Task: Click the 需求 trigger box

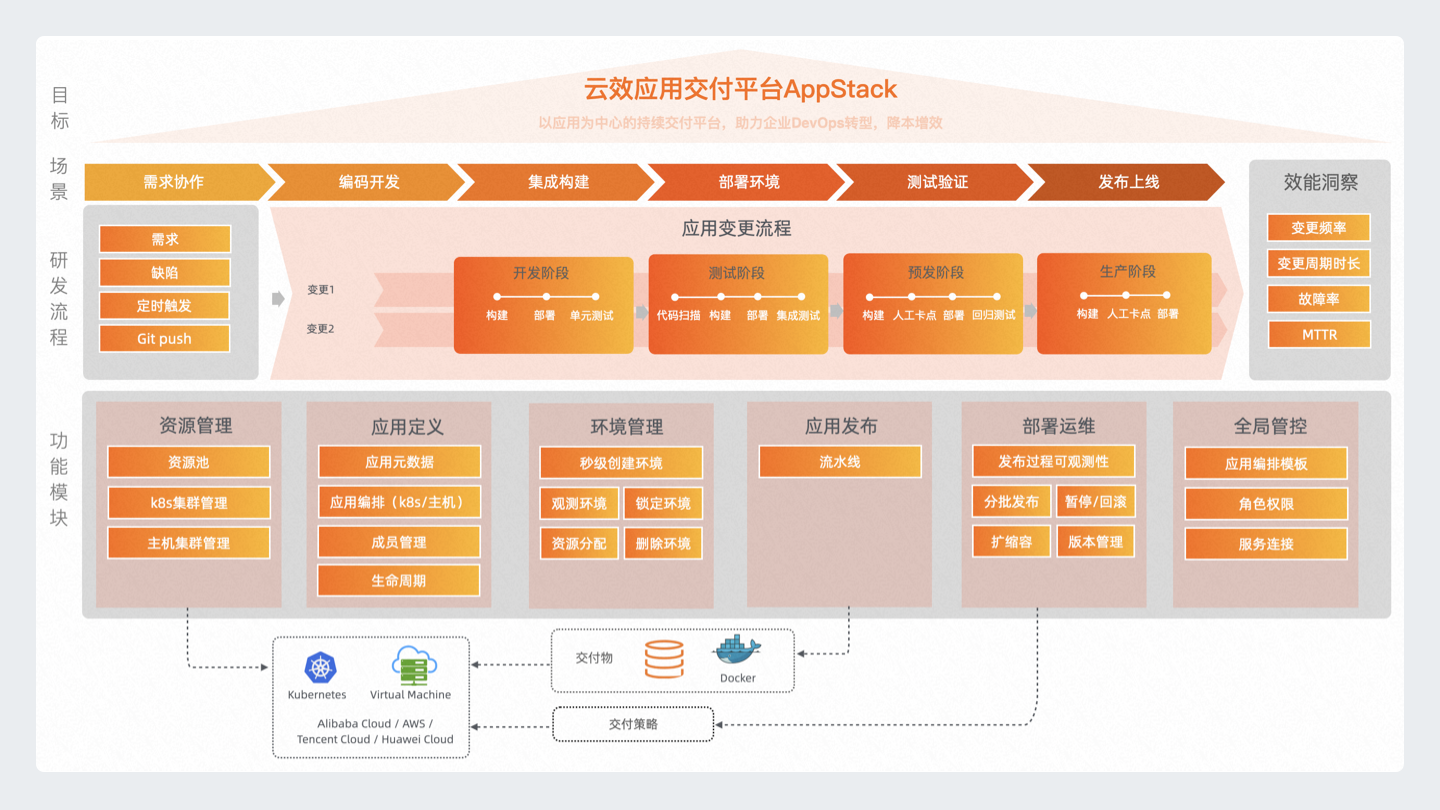Action: pyautogui.click(x=165, y=239)
